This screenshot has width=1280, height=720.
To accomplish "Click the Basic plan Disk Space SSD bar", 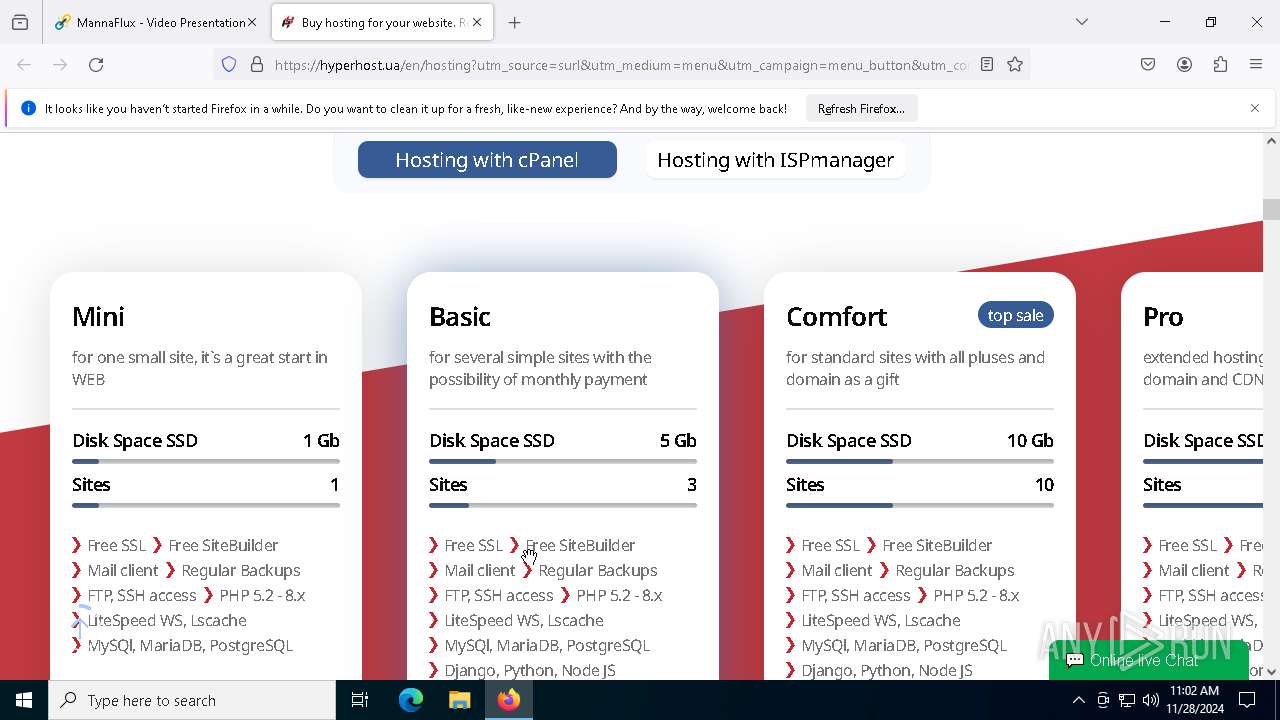I will point(563,461).
